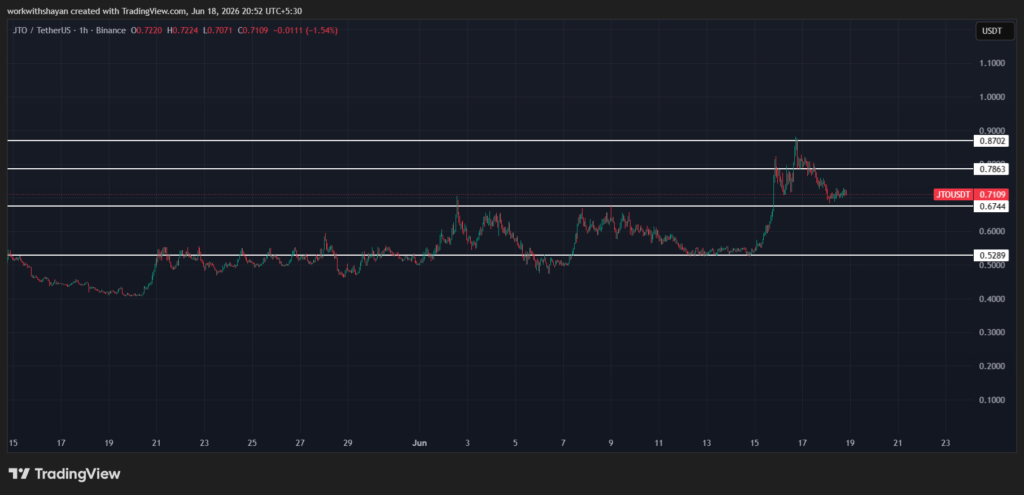Viewport: 1024px width, 495px height.
Task: Click the open value O0.7220
Action: point(145,30)
